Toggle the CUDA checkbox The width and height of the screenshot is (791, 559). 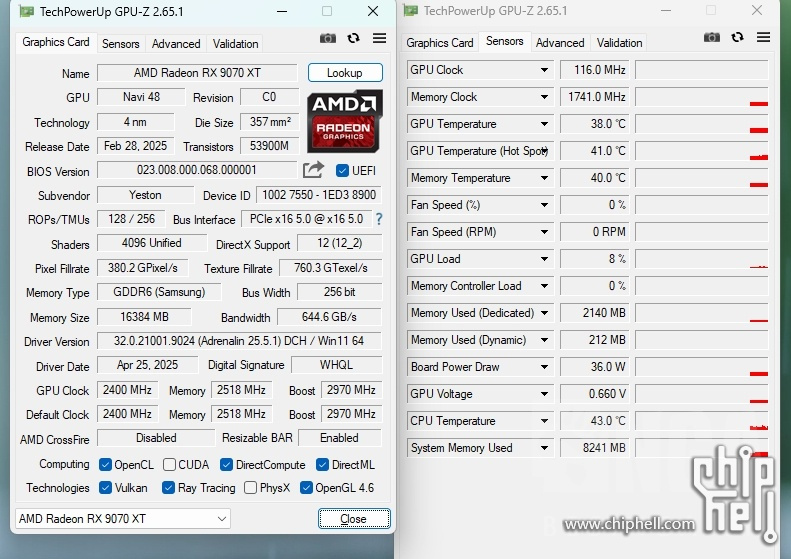170,465
